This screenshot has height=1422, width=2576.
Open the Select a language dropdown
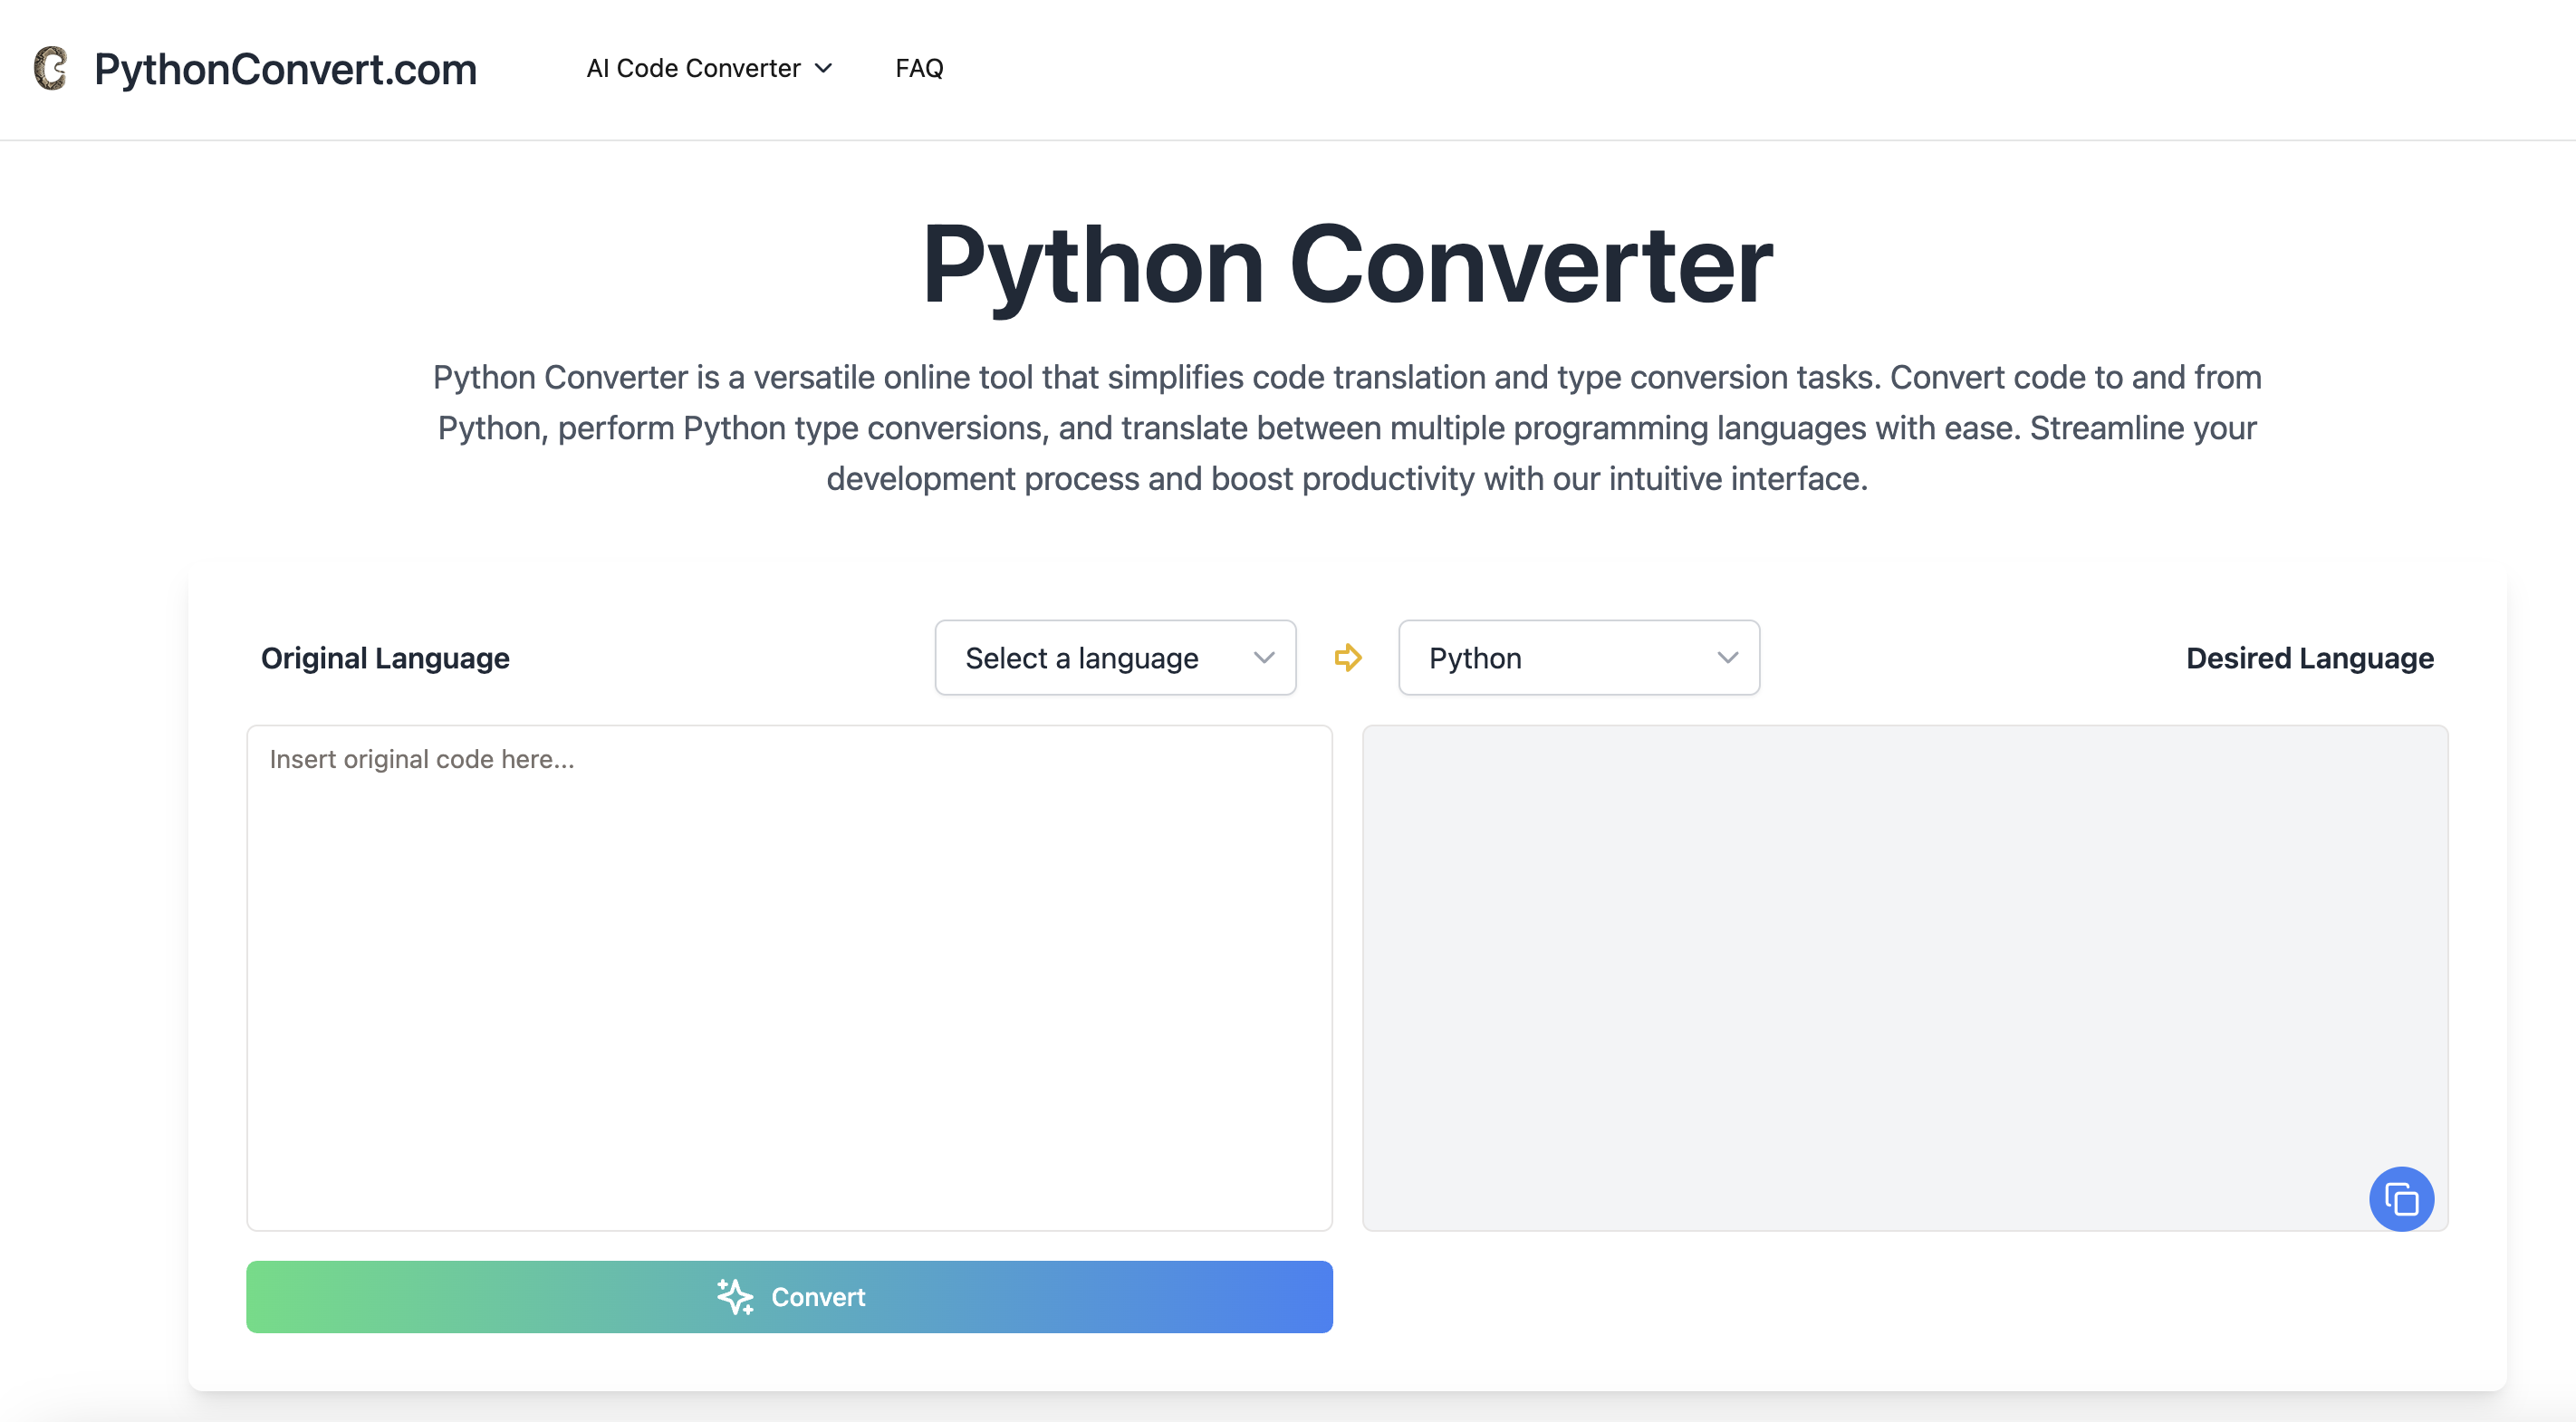click(x=1114, y=657)
